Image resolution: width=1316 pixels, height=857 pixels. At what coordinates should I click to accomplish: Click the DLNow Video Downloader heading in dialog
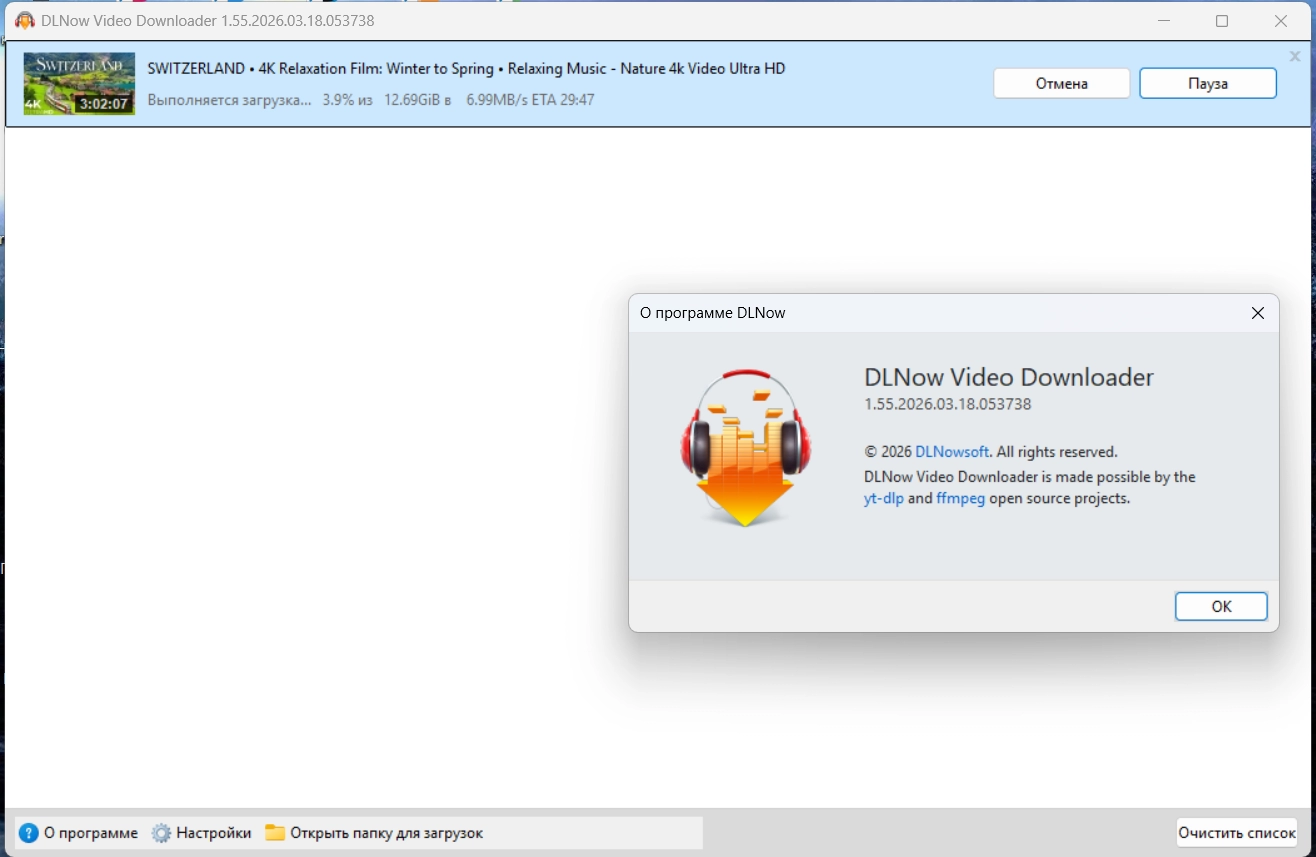coord(1009,377)
